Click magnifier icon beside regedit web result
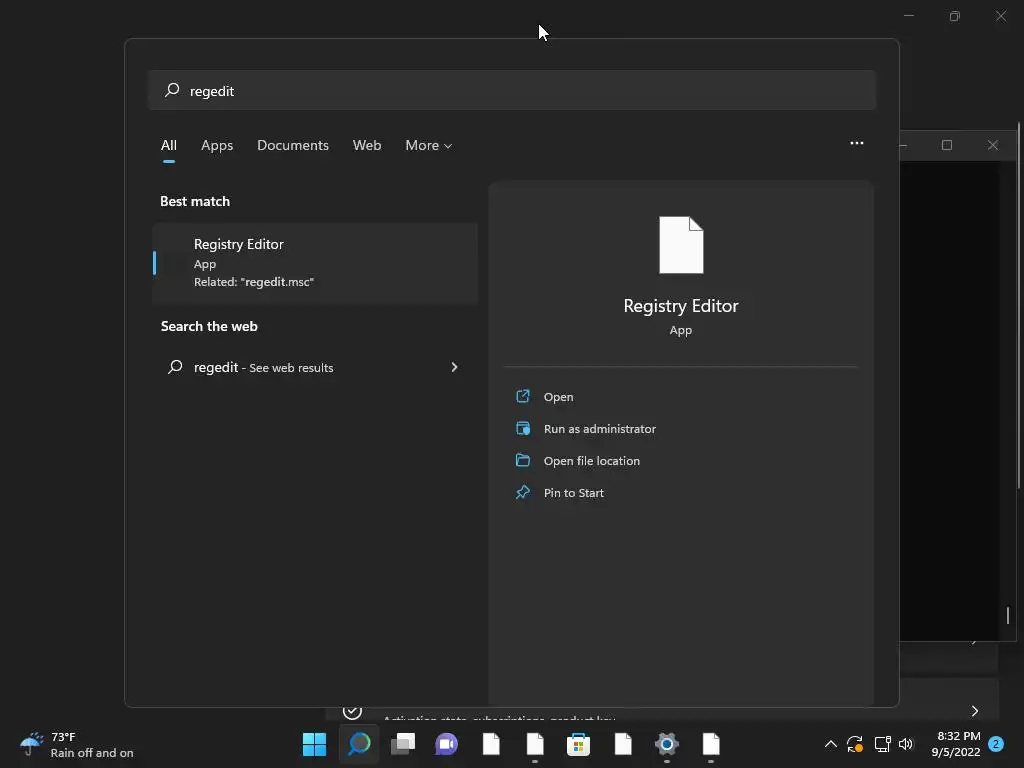The image size is (1024, 768). (175, 367)
